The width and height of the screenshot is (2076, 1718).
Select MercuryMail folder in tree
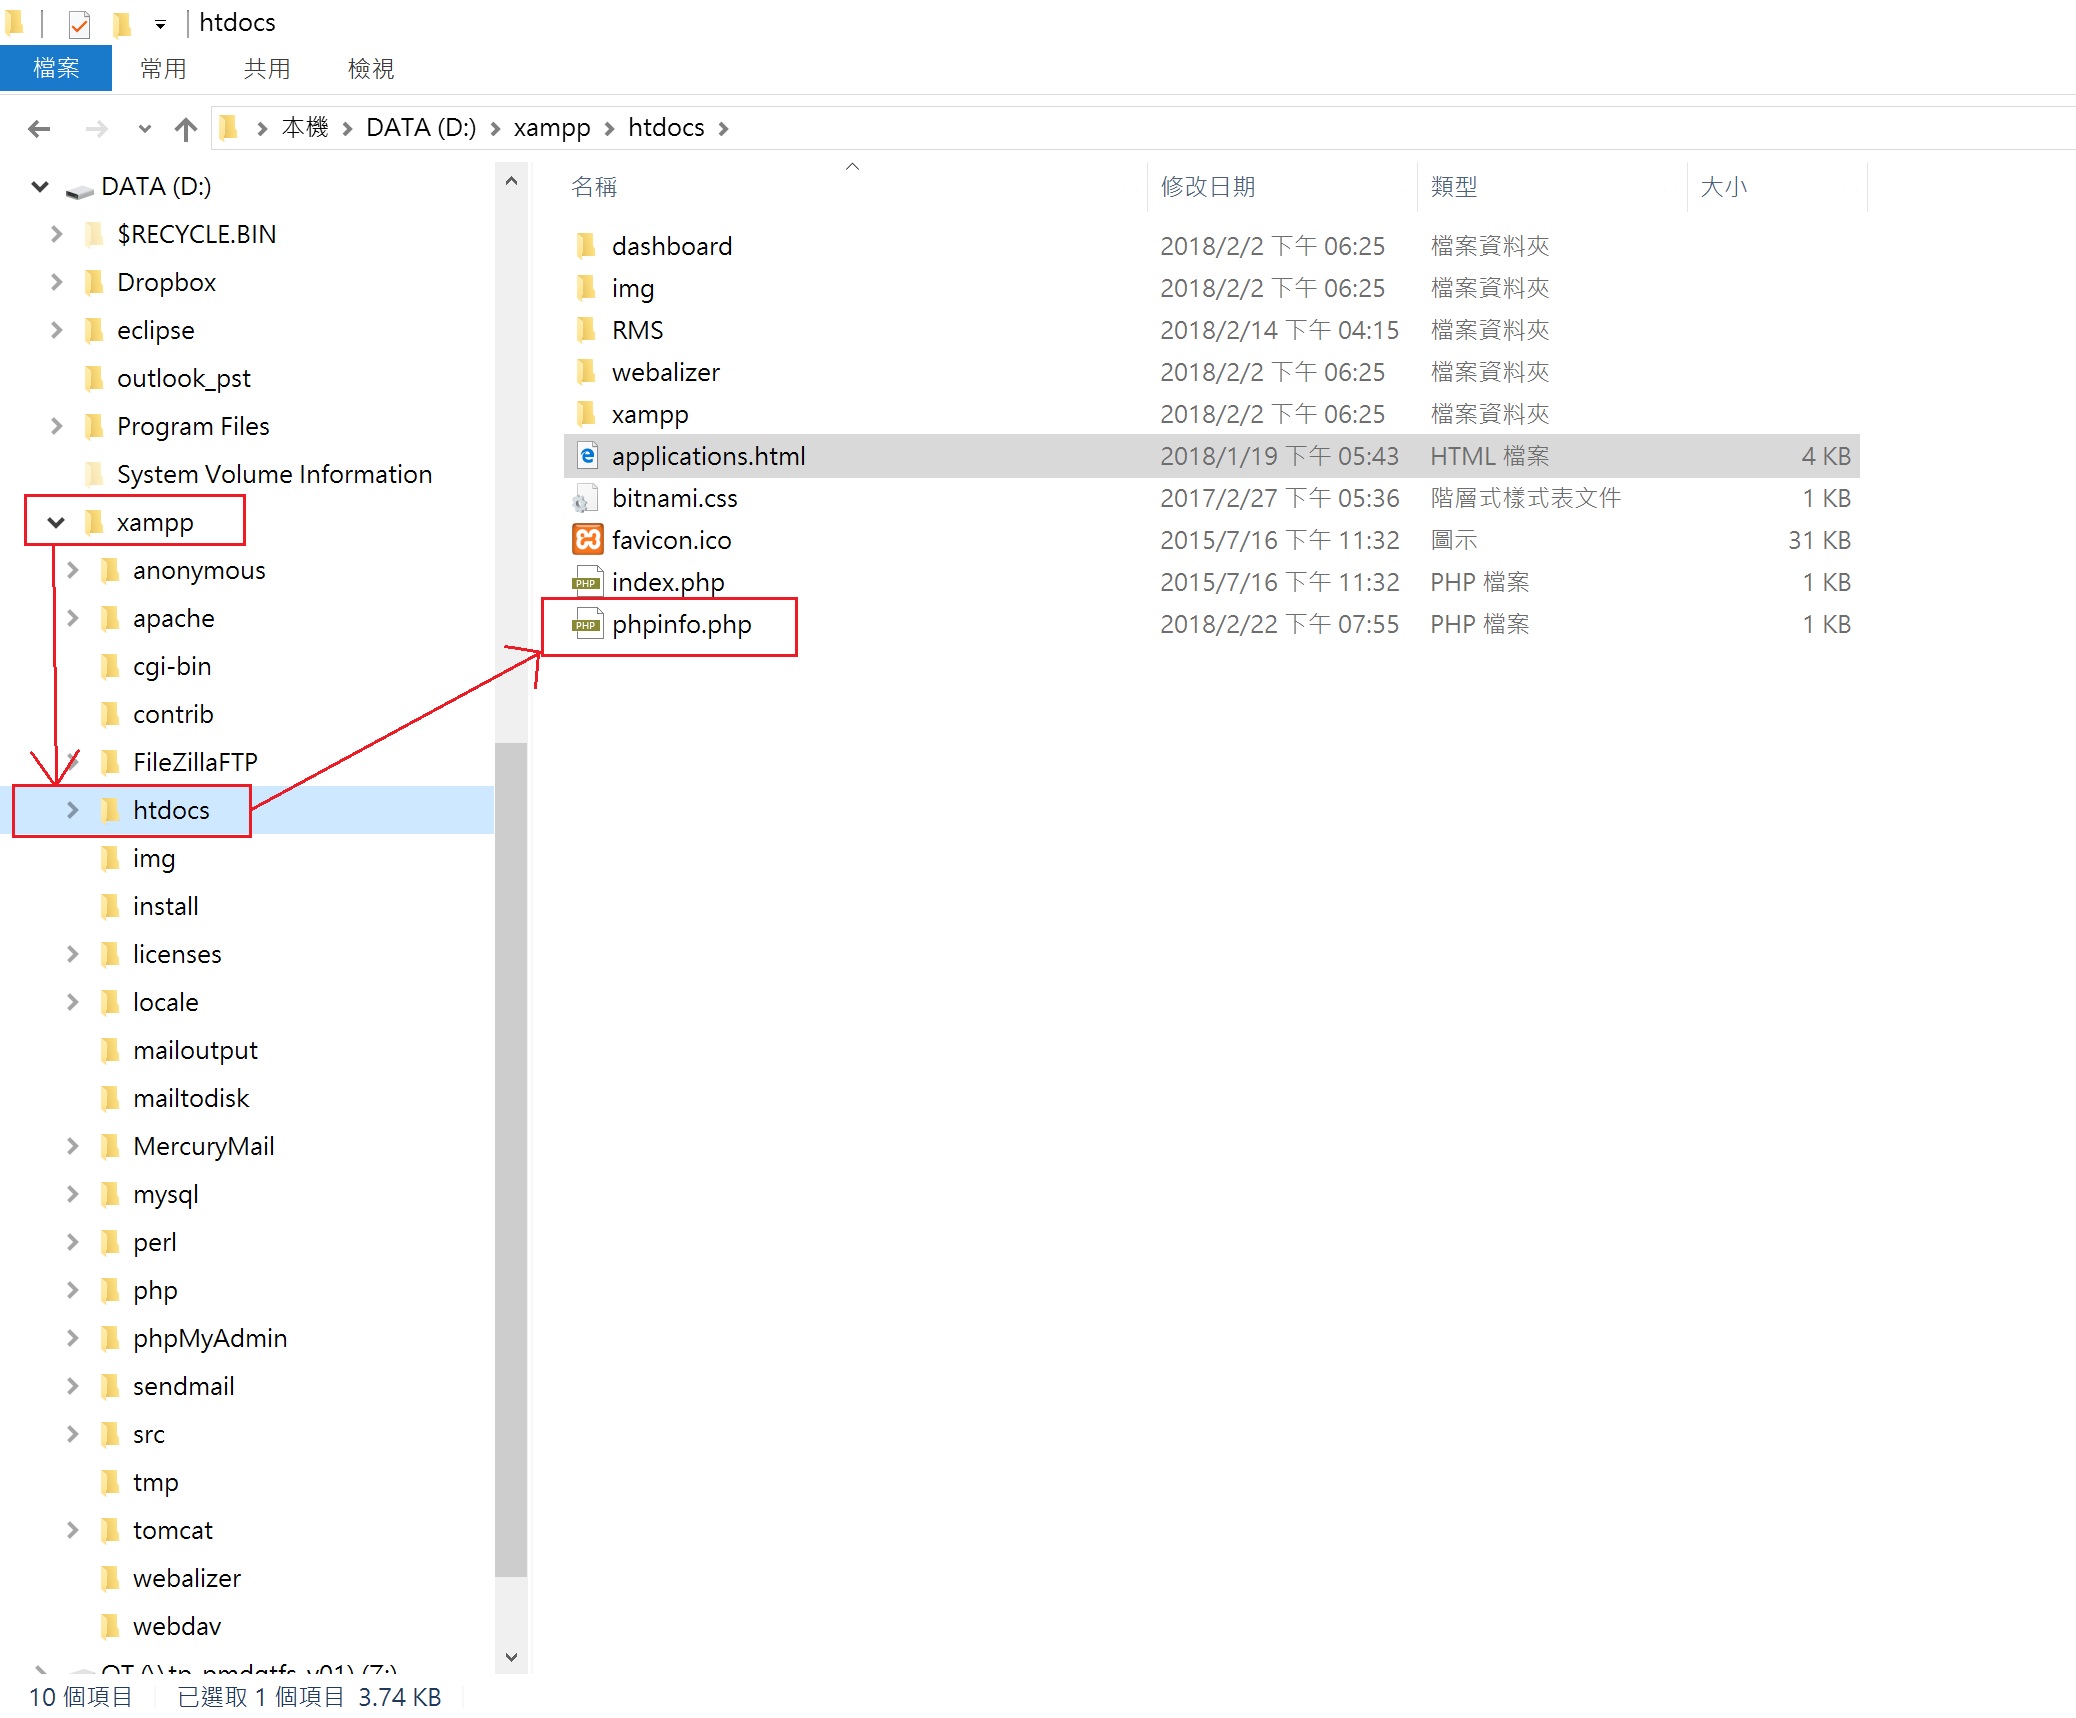pos(203,1146)
